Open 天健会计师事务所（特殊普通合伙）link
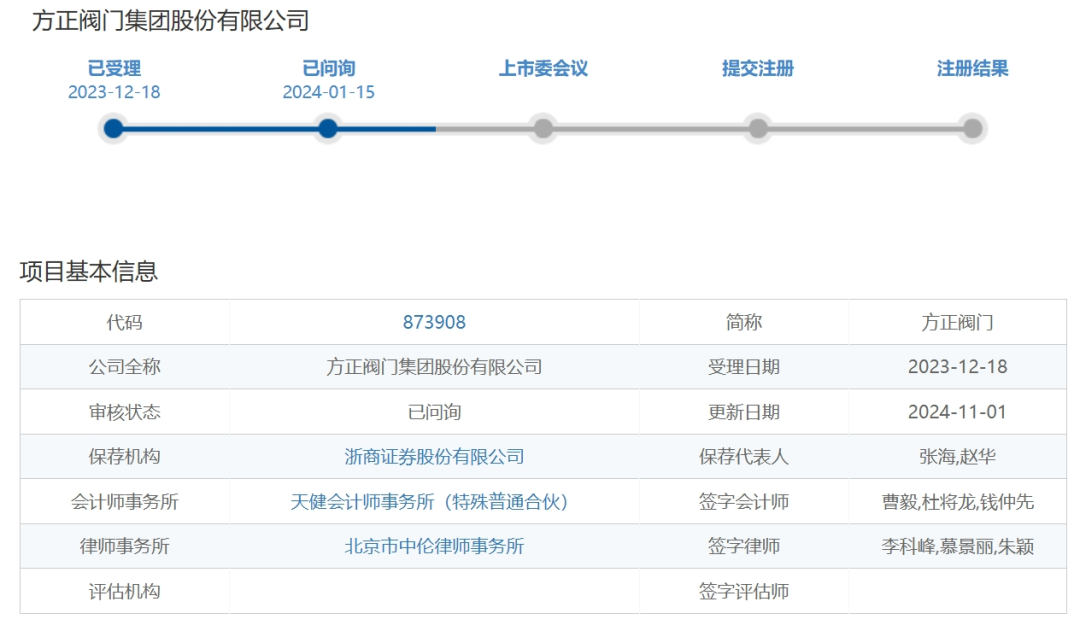Image resolution: width=1080 pixels, height=625 pixels. pos(430,502)
